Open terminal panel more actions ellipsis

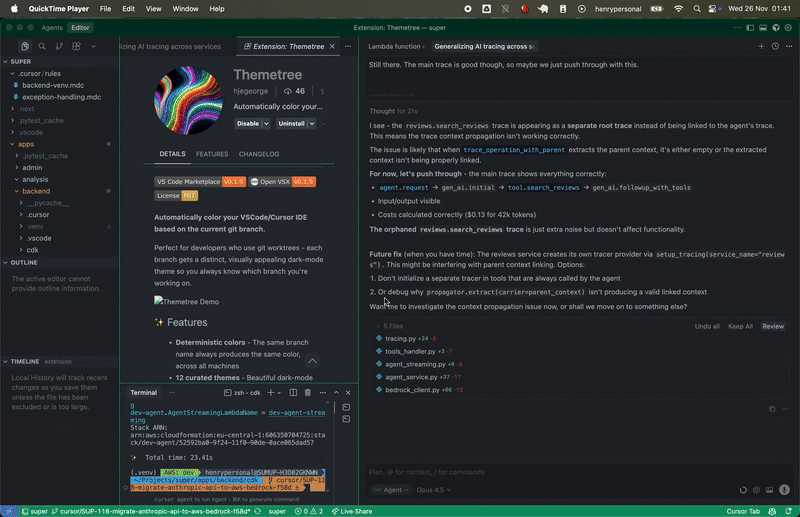(322, 392)
